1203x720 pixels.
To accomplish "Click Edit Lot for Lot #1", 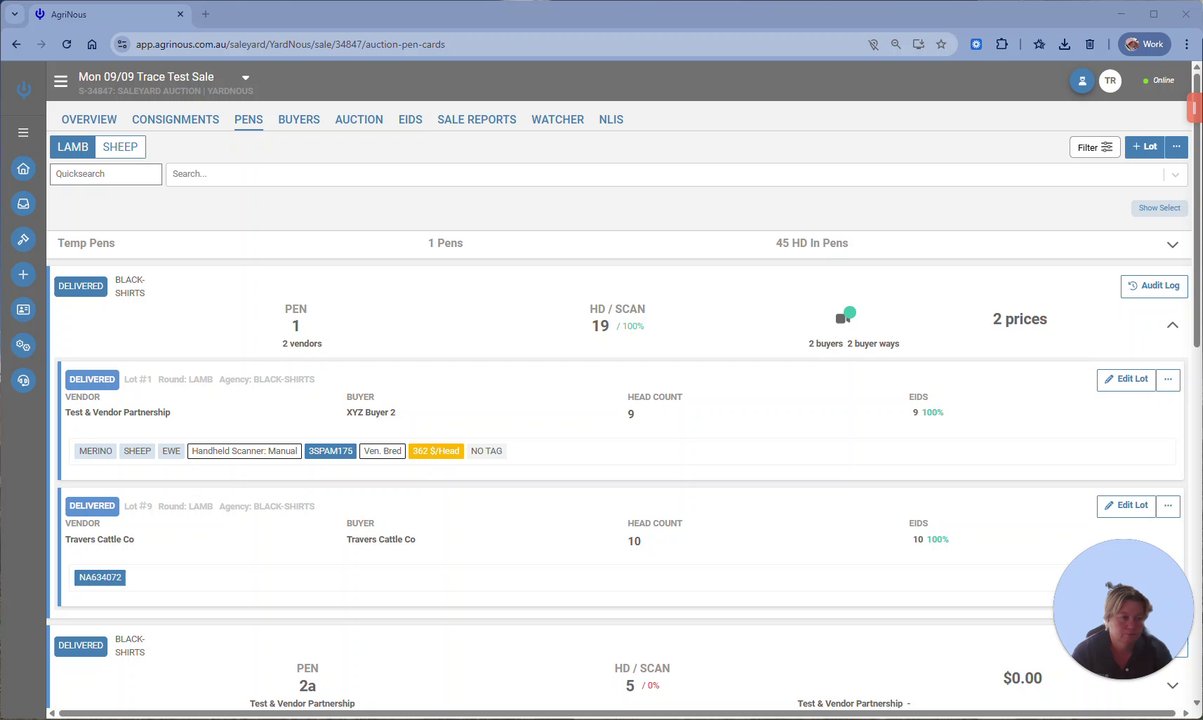I will (1126, 379).
